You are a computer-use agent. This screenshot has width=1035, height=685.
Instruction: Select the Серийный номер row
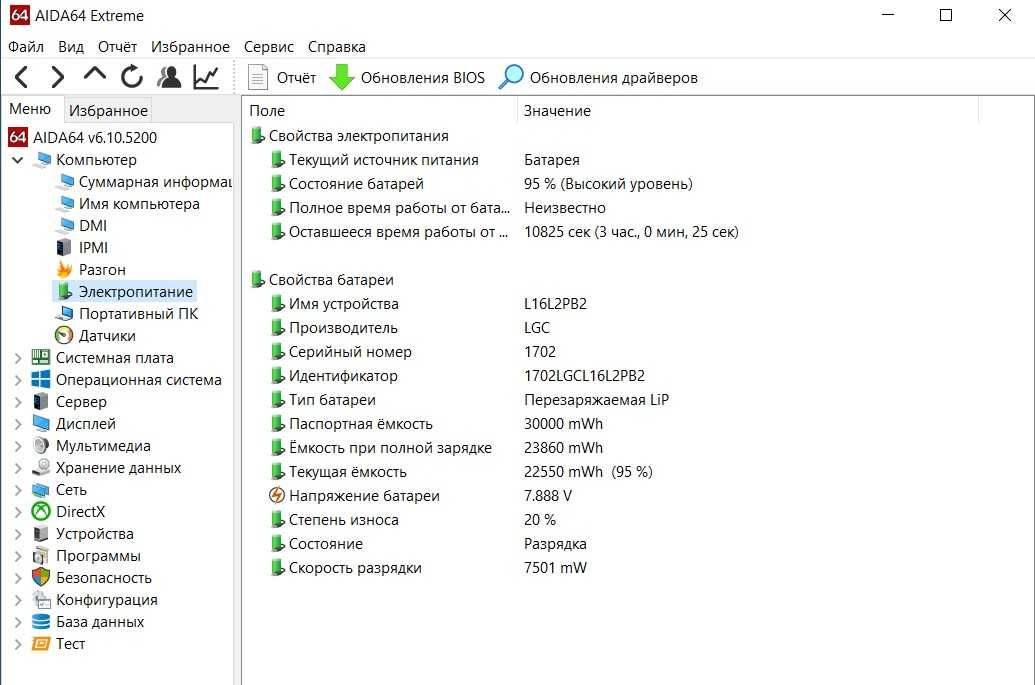(x=350, y=352)
